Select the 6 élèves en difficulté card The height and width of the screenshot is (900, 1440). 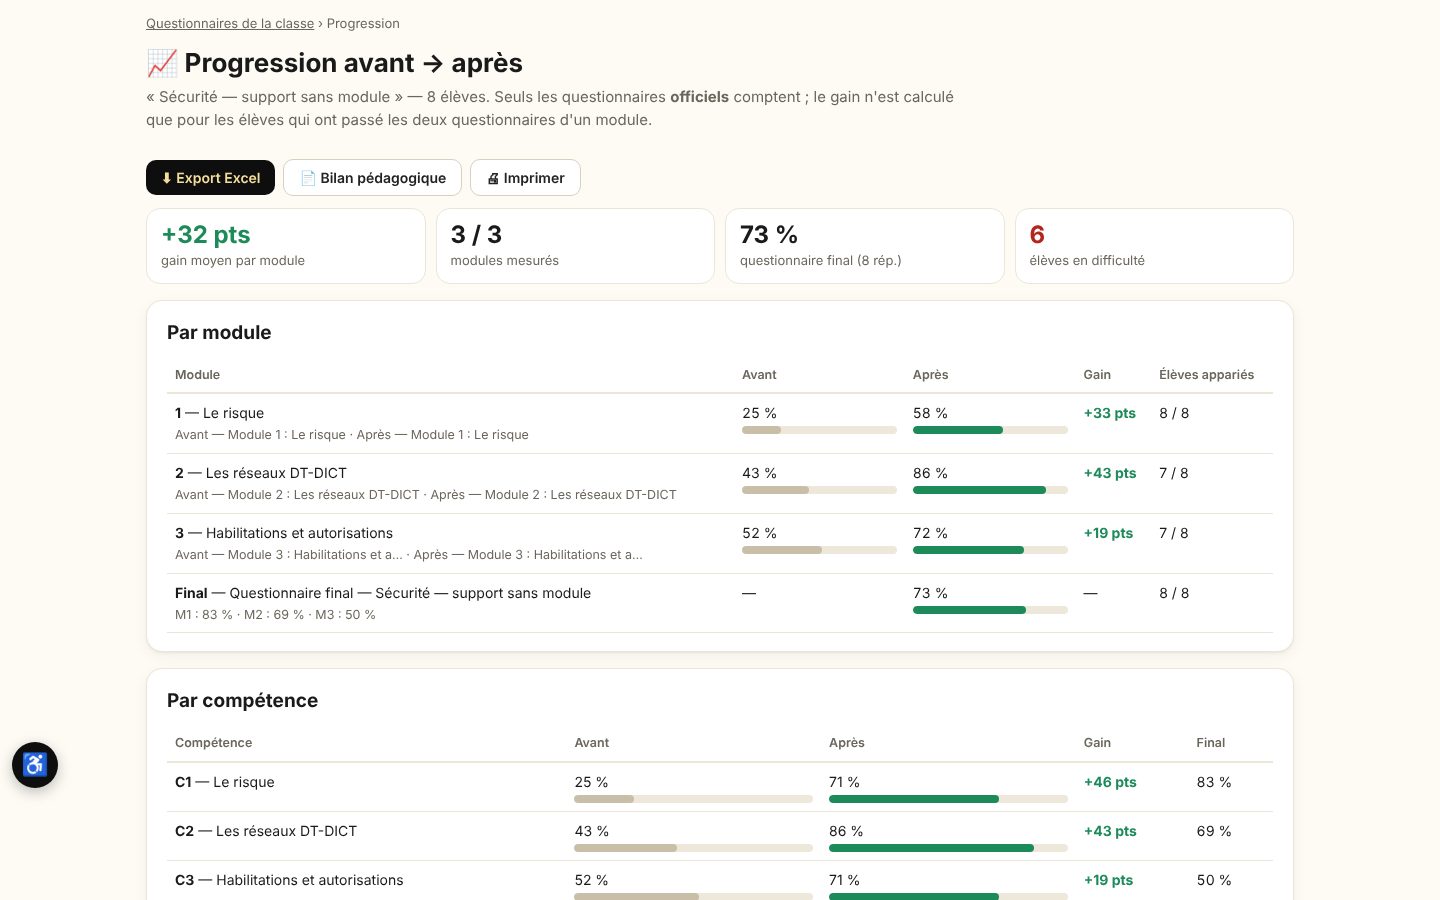click(x=1154, y=246)
